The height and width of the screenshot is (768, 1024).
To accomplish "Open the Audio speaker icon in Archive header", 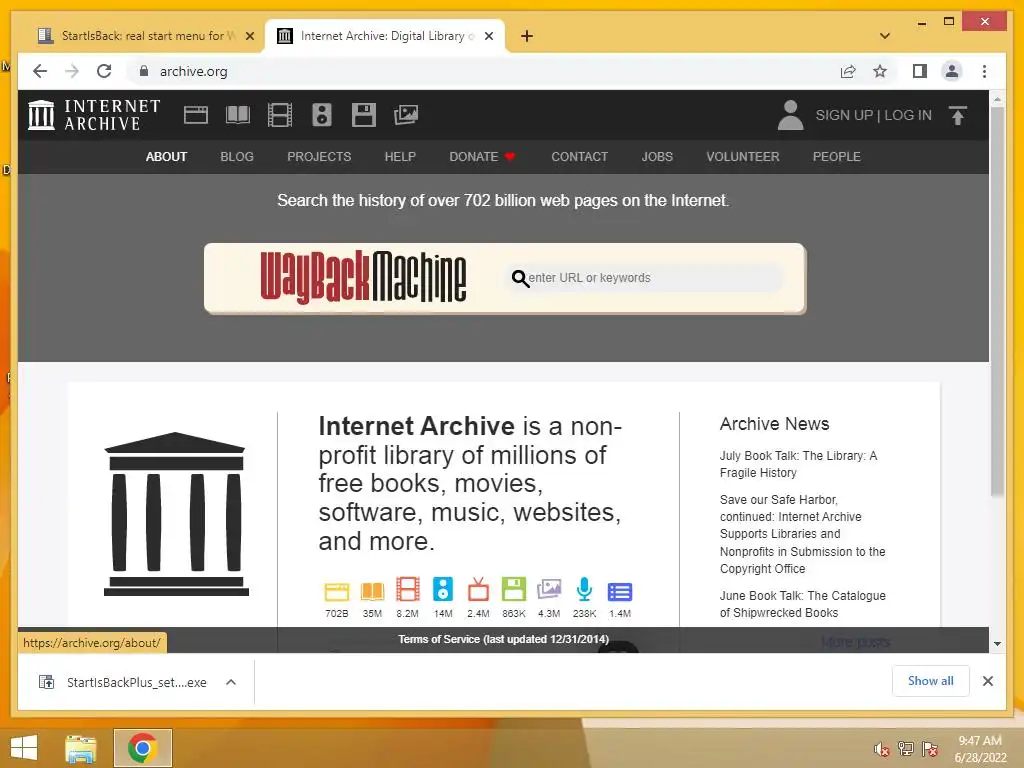I will (322, 115).
